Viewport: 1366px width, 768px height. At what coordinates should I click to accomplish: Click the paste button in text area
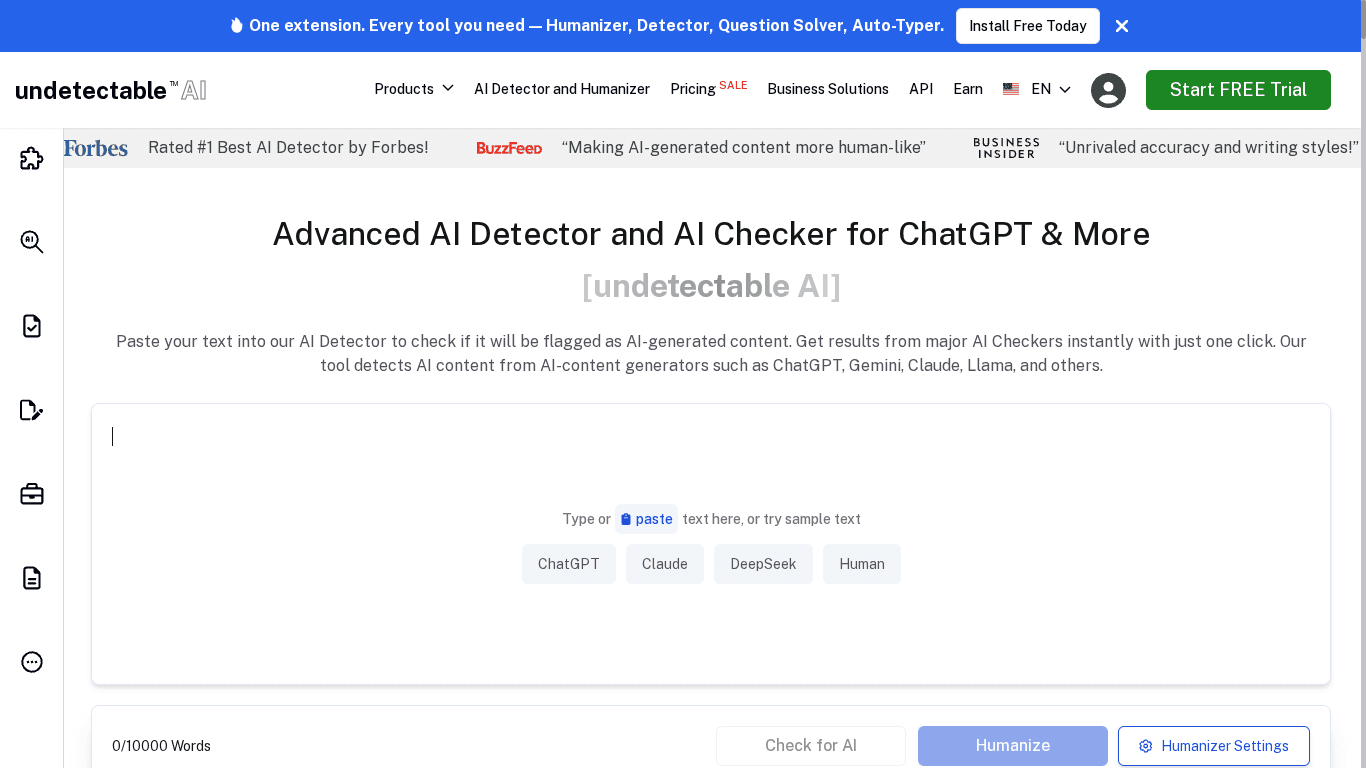[x=646, y=519]
